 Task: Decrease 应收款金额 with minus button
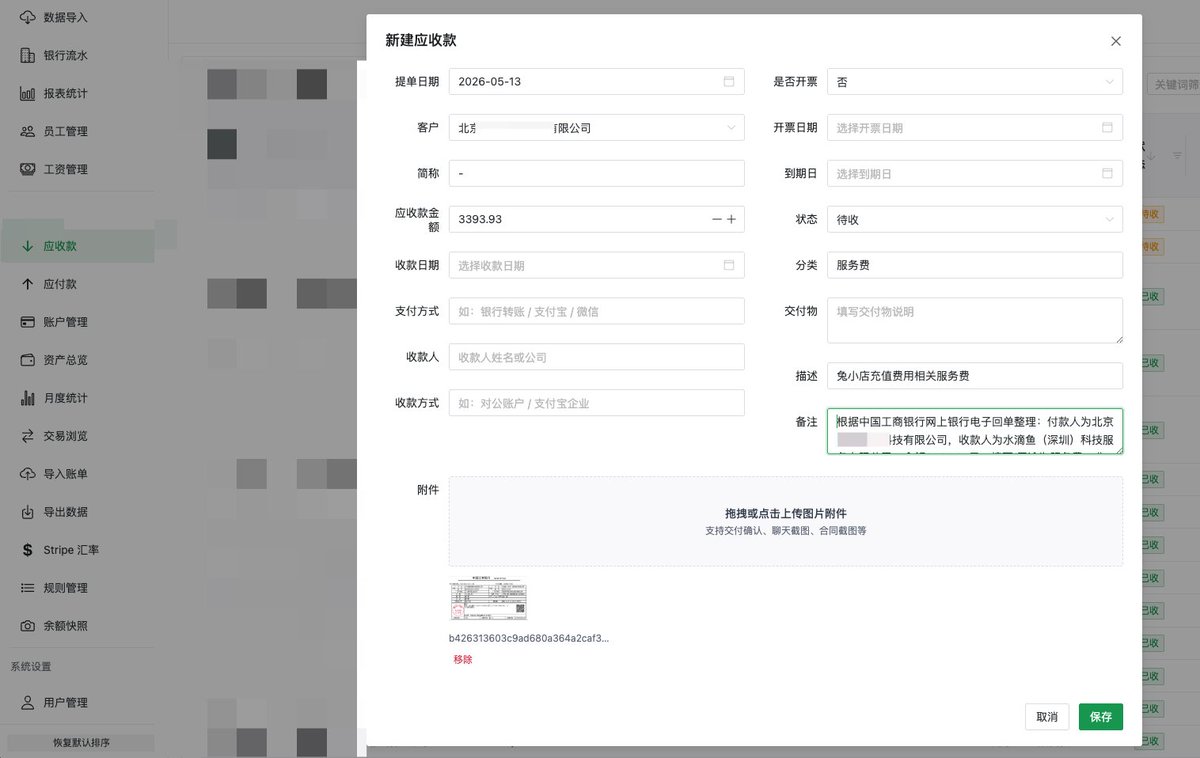pyautogui.click(x=717, y=219)
